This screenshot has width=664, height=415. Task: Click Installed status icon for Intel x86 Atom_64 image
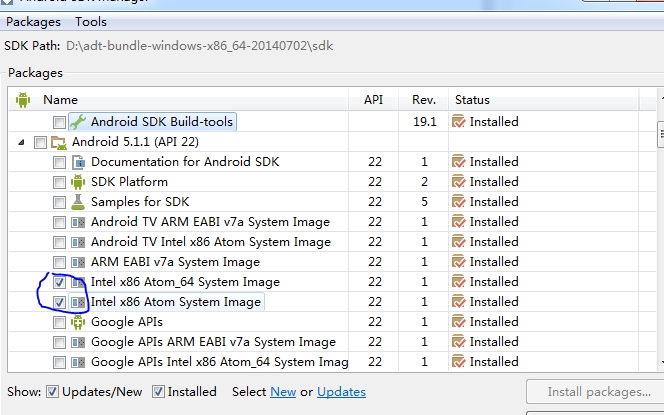point(459,282)
